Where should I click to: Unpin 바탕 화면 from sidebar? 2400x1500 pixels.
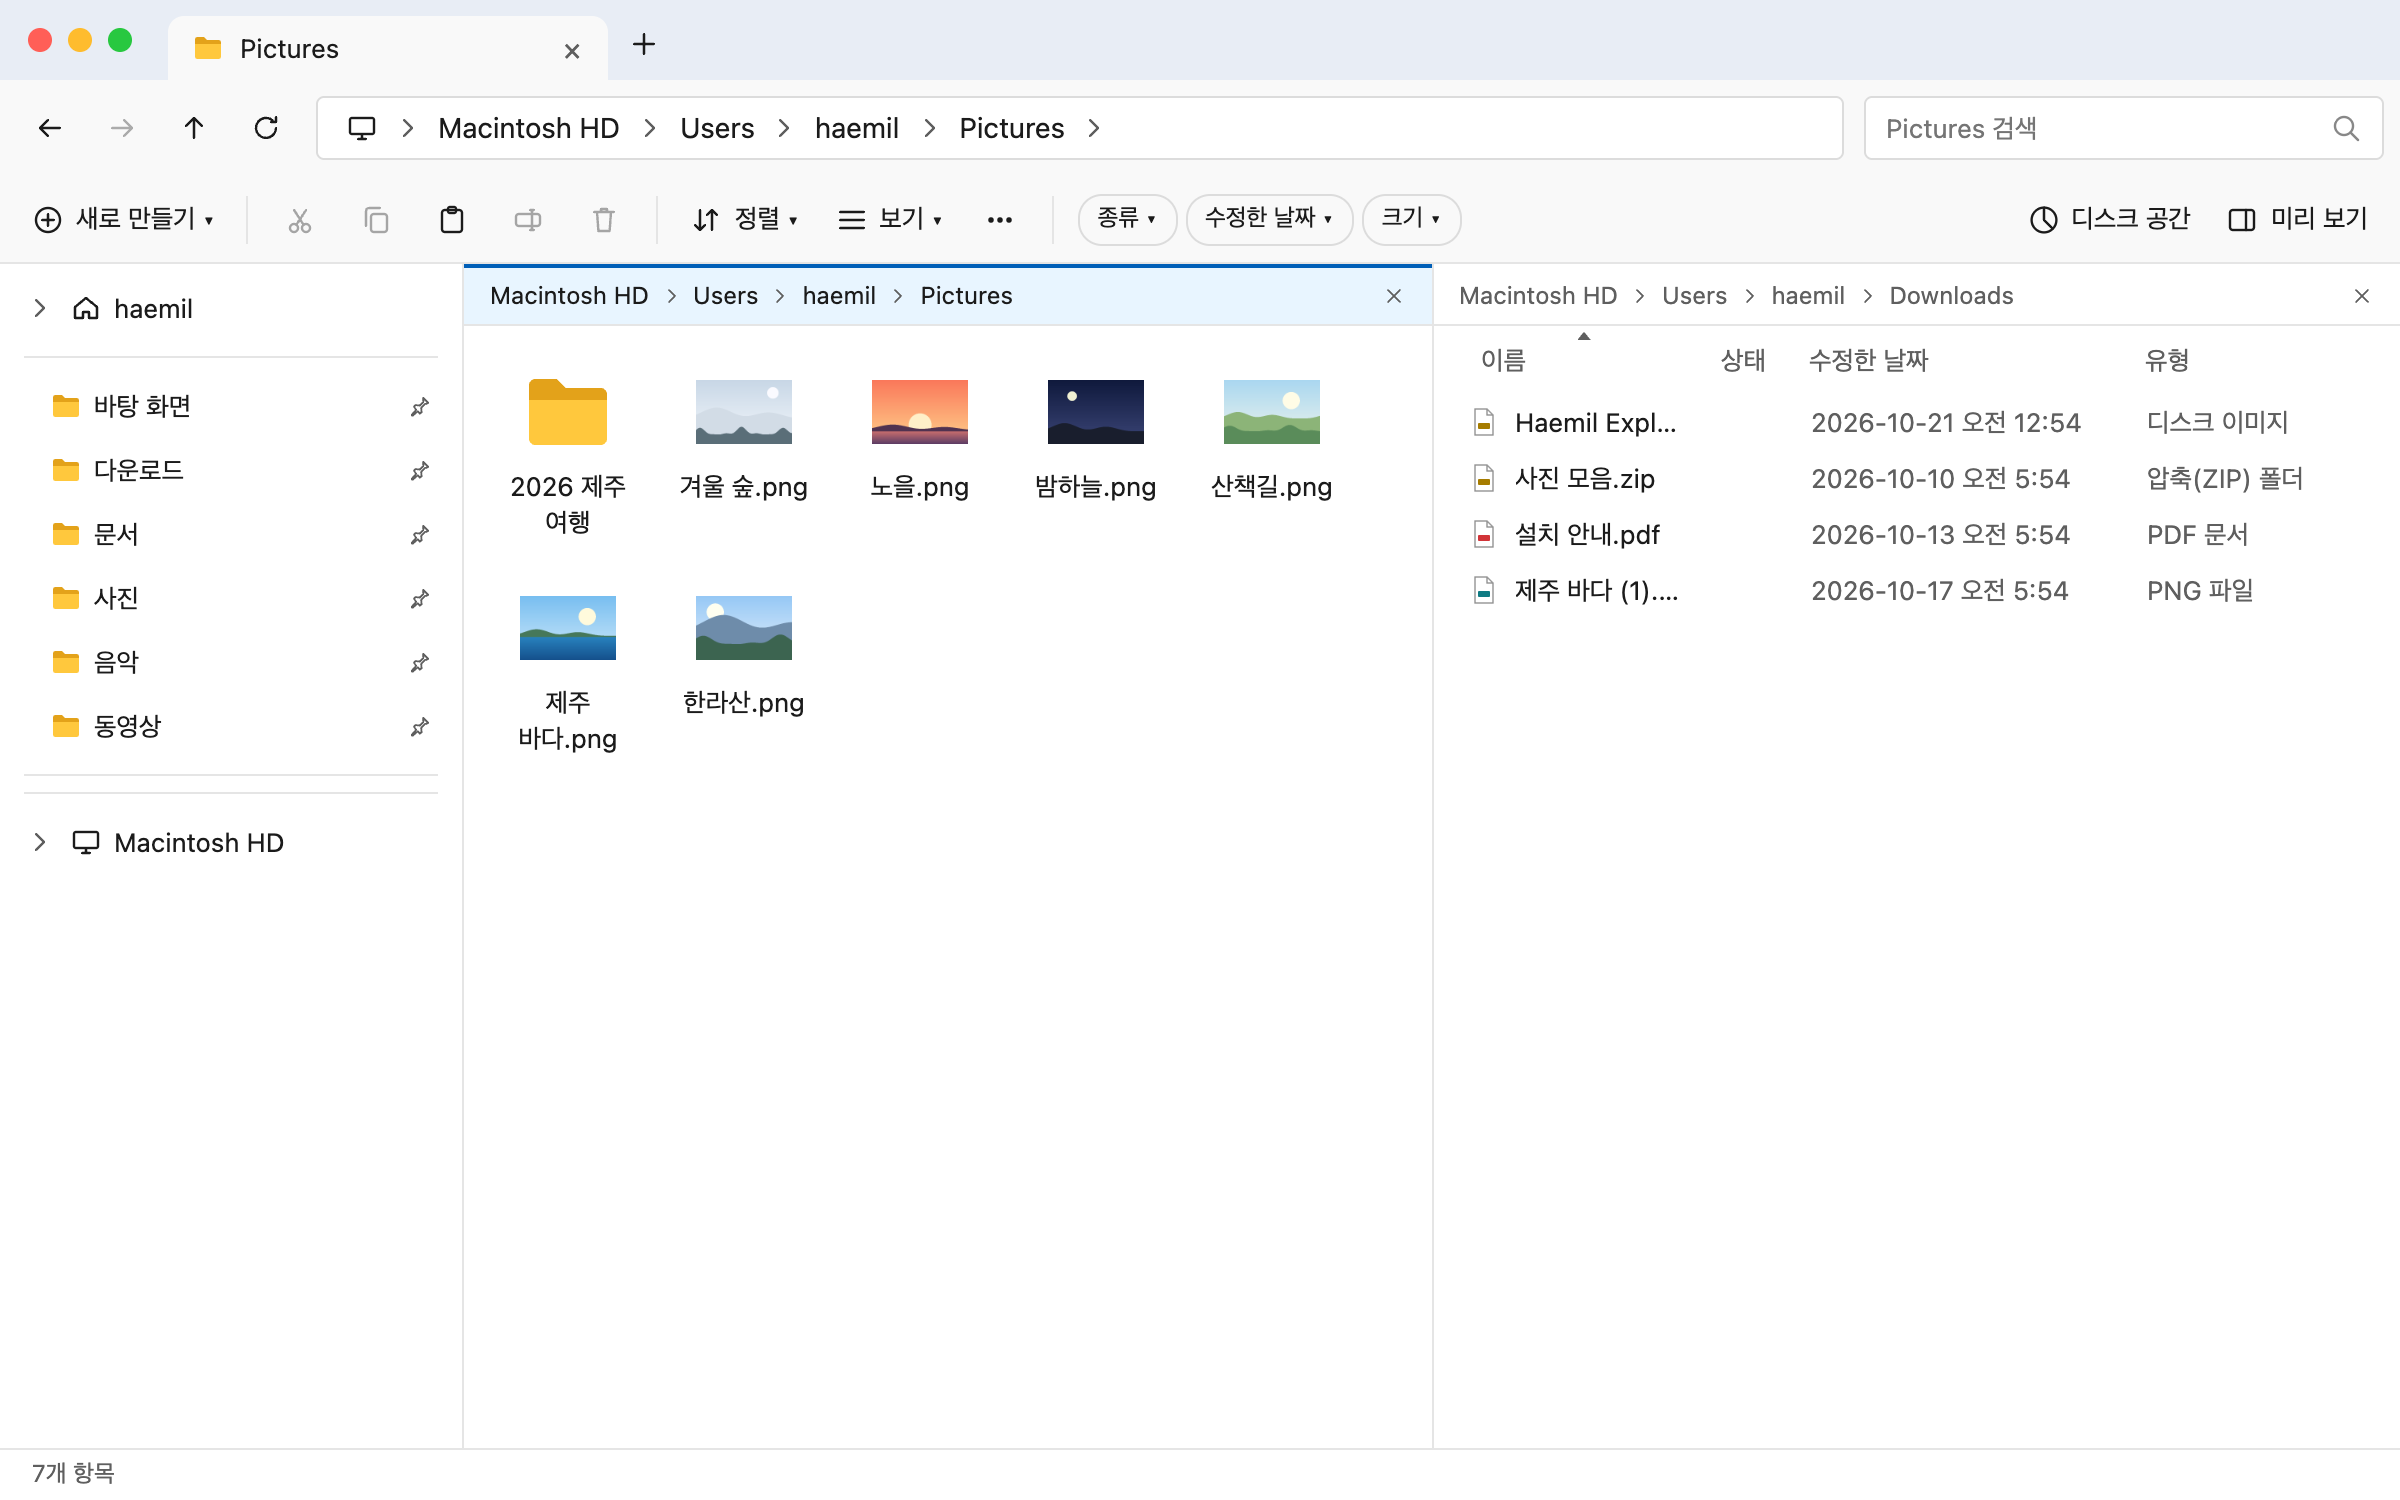420,407
